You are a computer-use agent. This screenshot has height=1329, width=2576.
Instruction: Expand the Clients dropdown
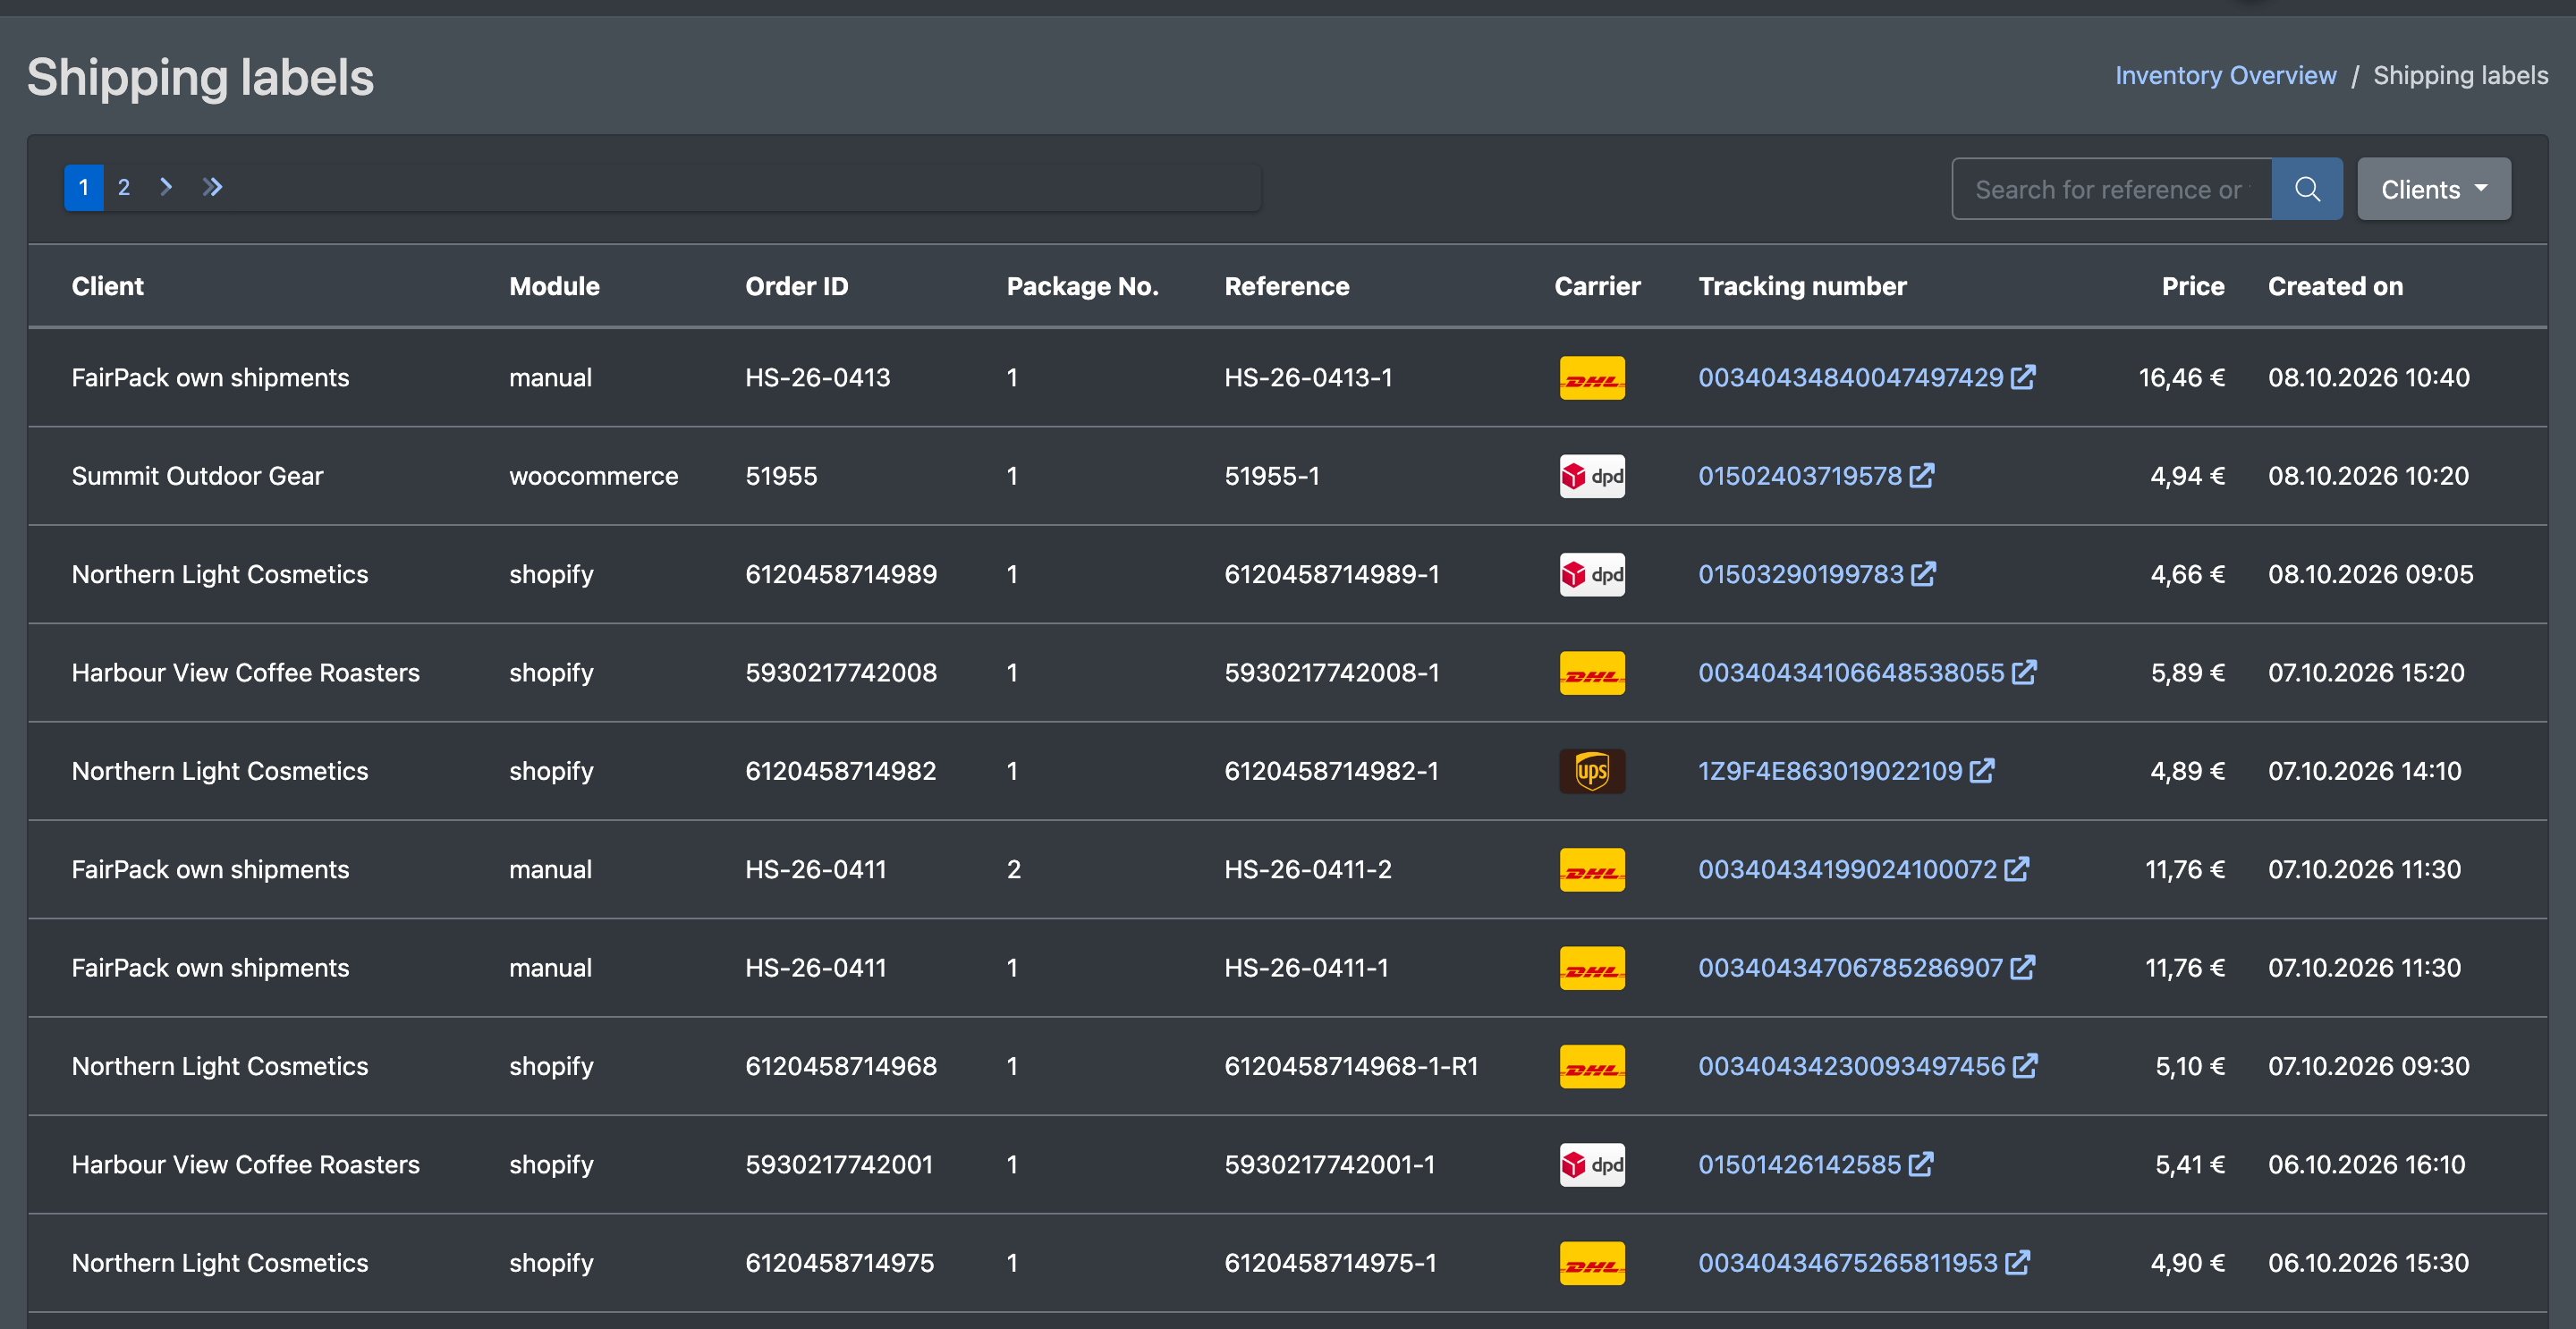pos(2433,189)
